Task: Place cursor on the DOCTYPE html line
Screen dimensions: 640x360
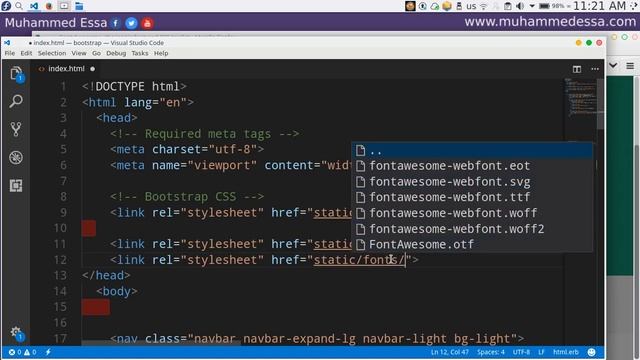Action: click(x=134, y=87)
